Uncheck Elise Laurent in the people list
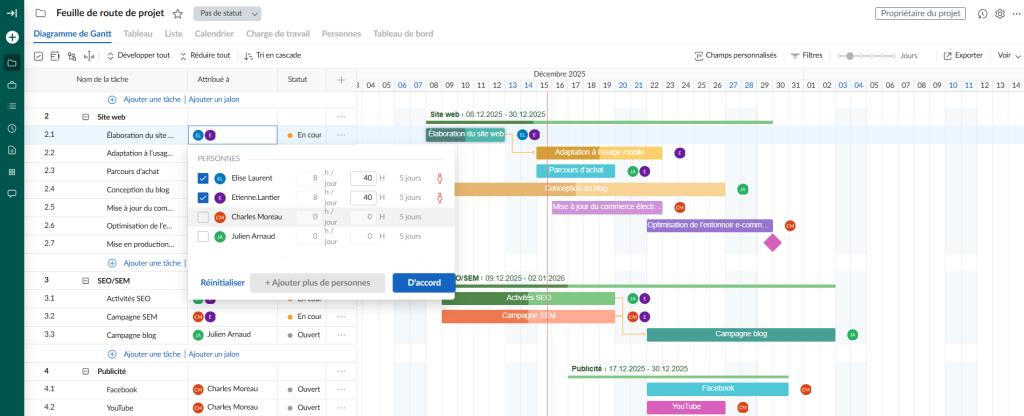The height and width of the screenshot is (416, 1024). click(203, 178)
